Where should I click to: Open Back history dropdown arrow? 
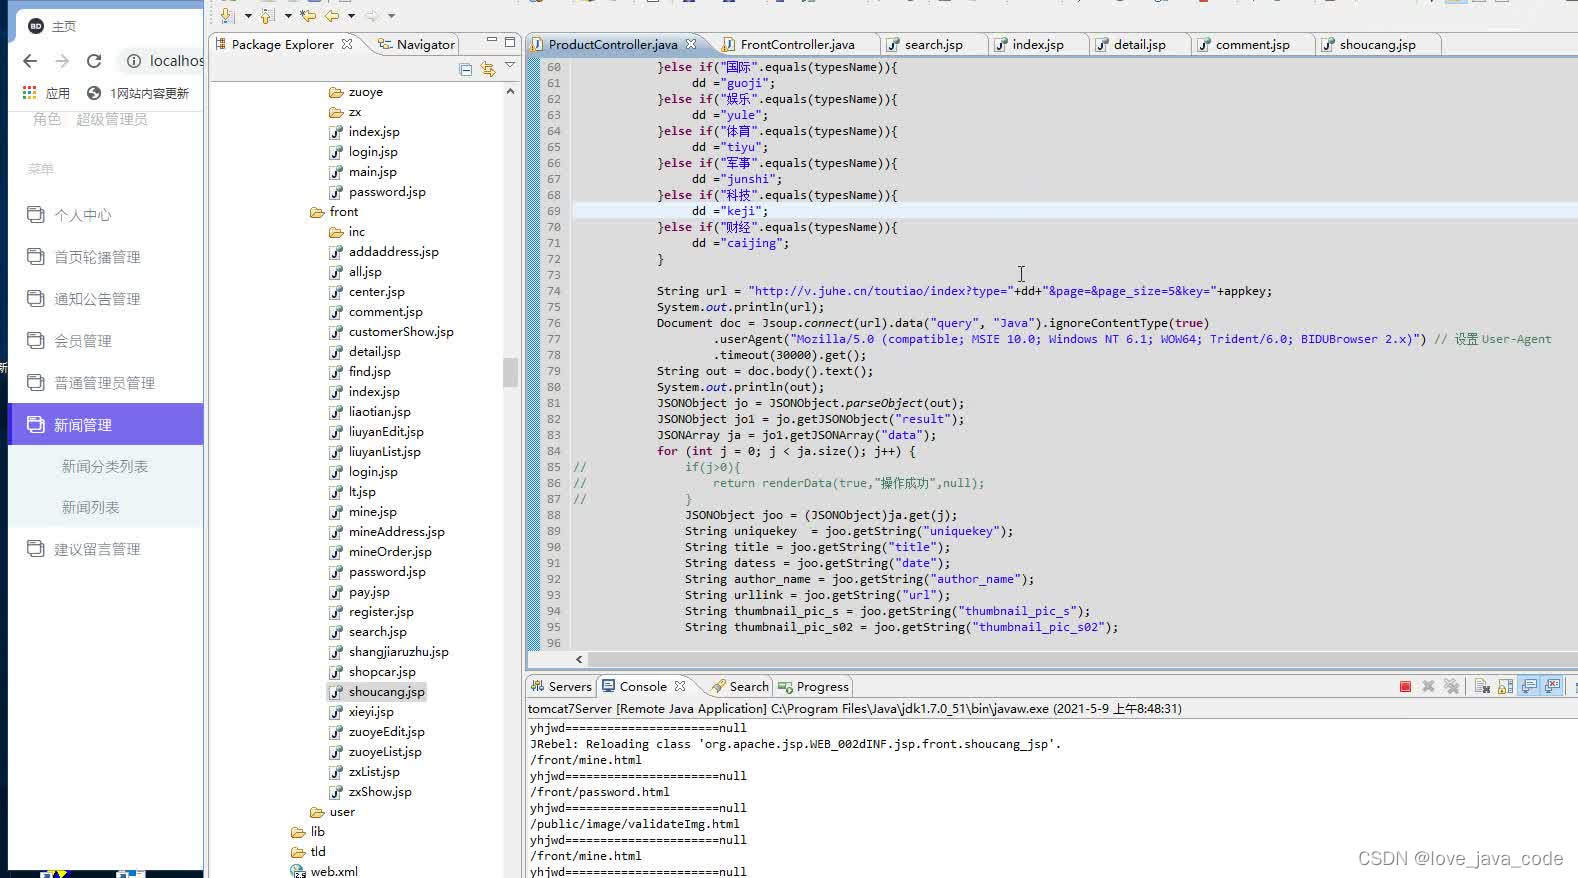click(x=351, y=16)
